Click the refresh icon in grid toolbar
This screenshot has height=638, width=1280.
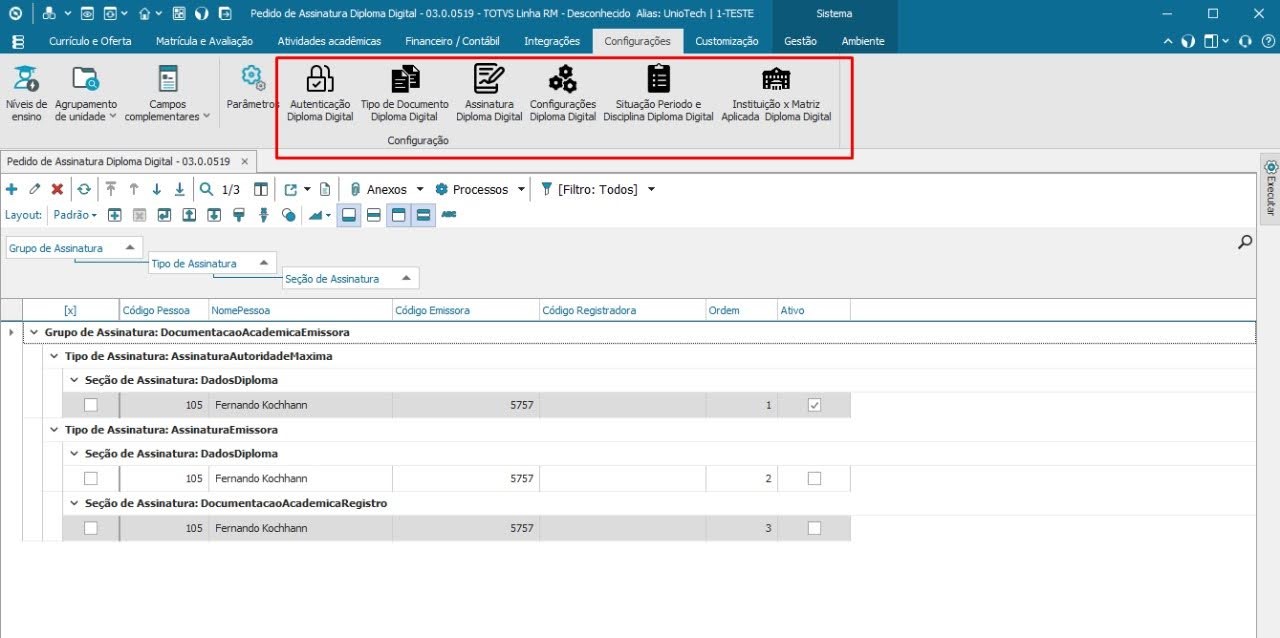point(84,189)
